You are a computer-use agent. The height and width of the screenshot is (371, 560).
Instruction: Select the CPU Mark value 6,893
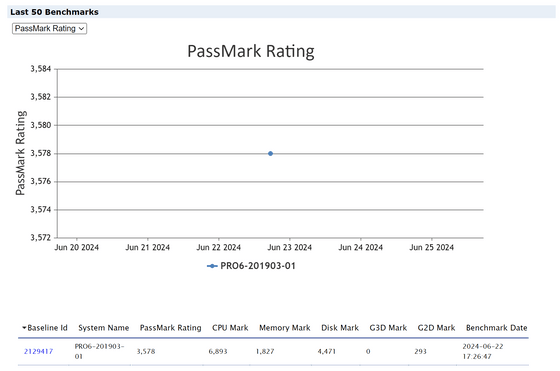pyautogui.click(x=218, y=351)
